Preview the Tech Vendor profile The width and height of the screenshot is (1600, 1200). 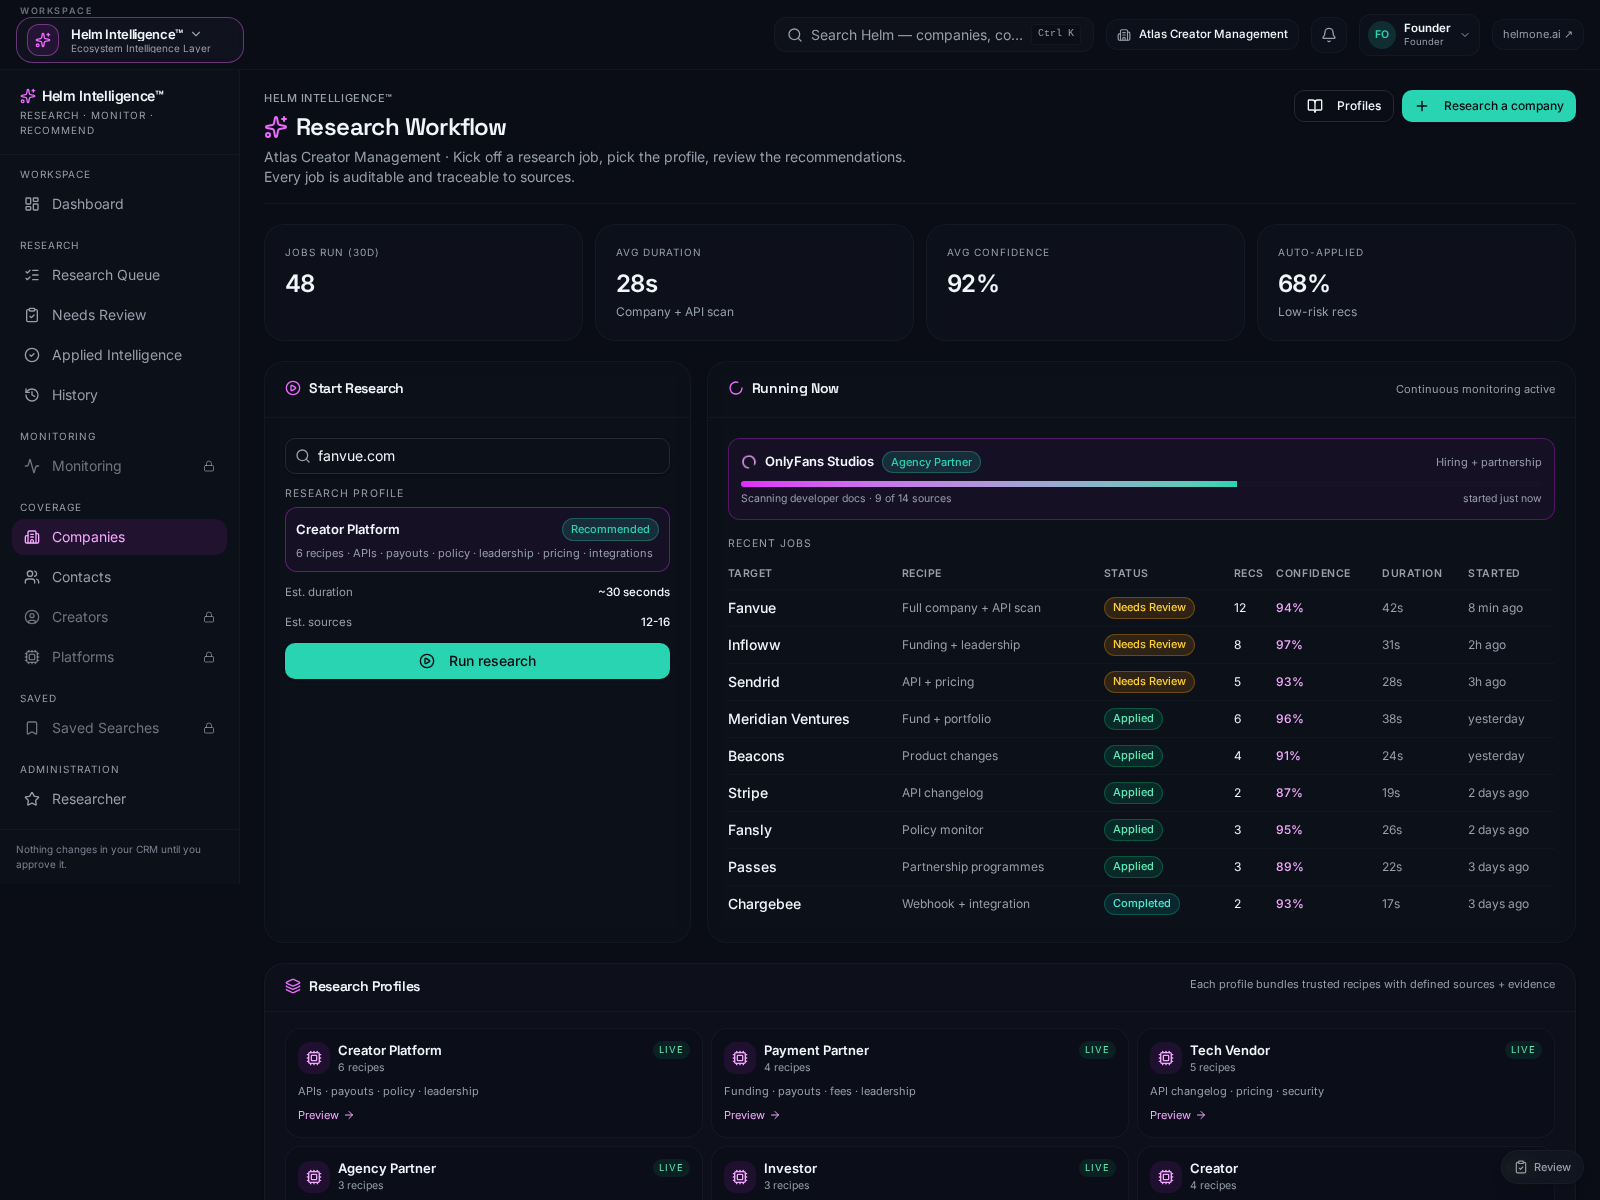(x=1178, y=1115)
